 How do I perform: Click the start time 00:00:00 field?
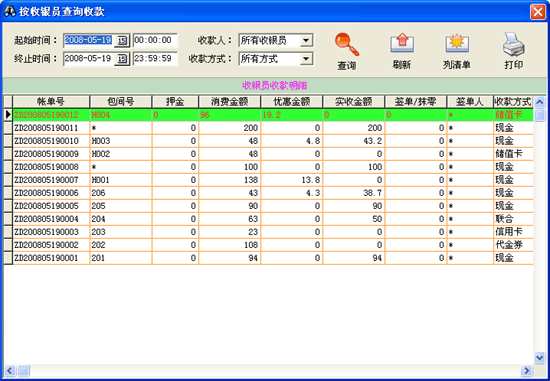point(155,40)
